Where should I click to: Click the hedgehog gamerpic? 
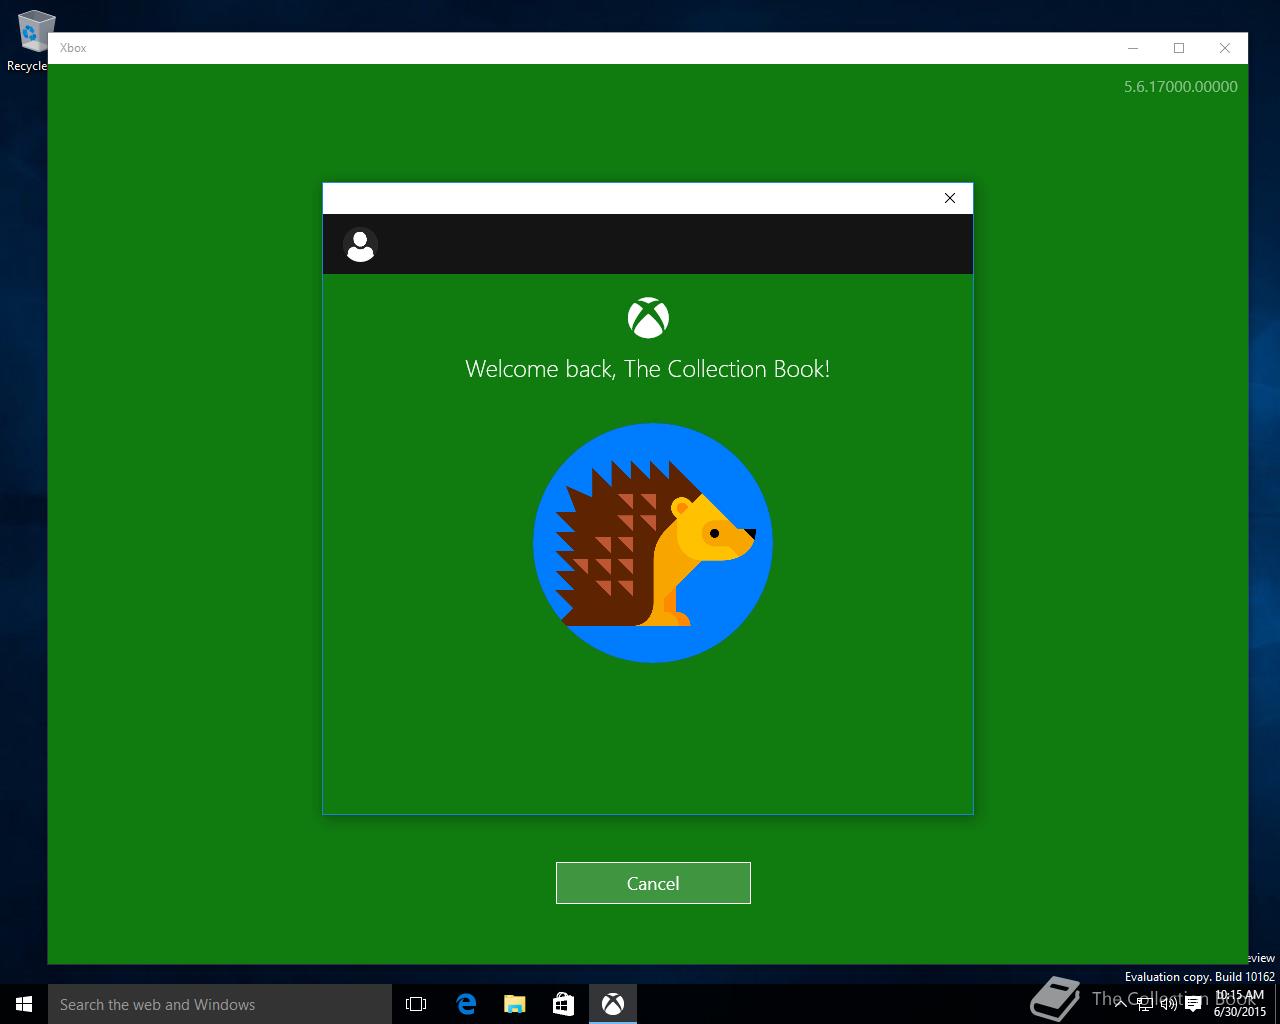653,543
